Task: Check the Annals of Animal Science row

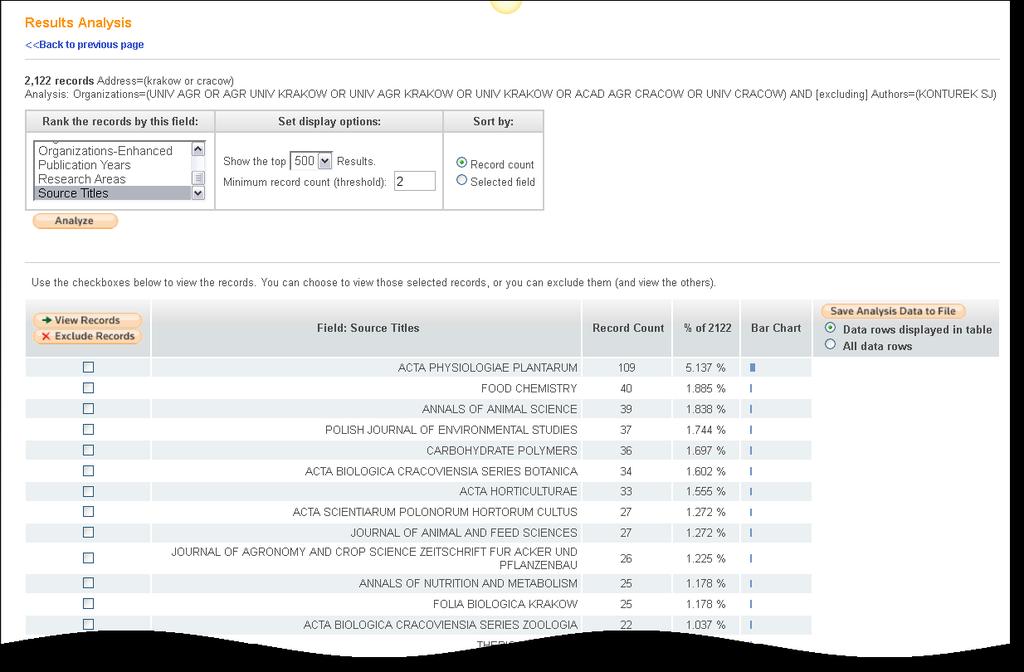Action: click(88, 409)
